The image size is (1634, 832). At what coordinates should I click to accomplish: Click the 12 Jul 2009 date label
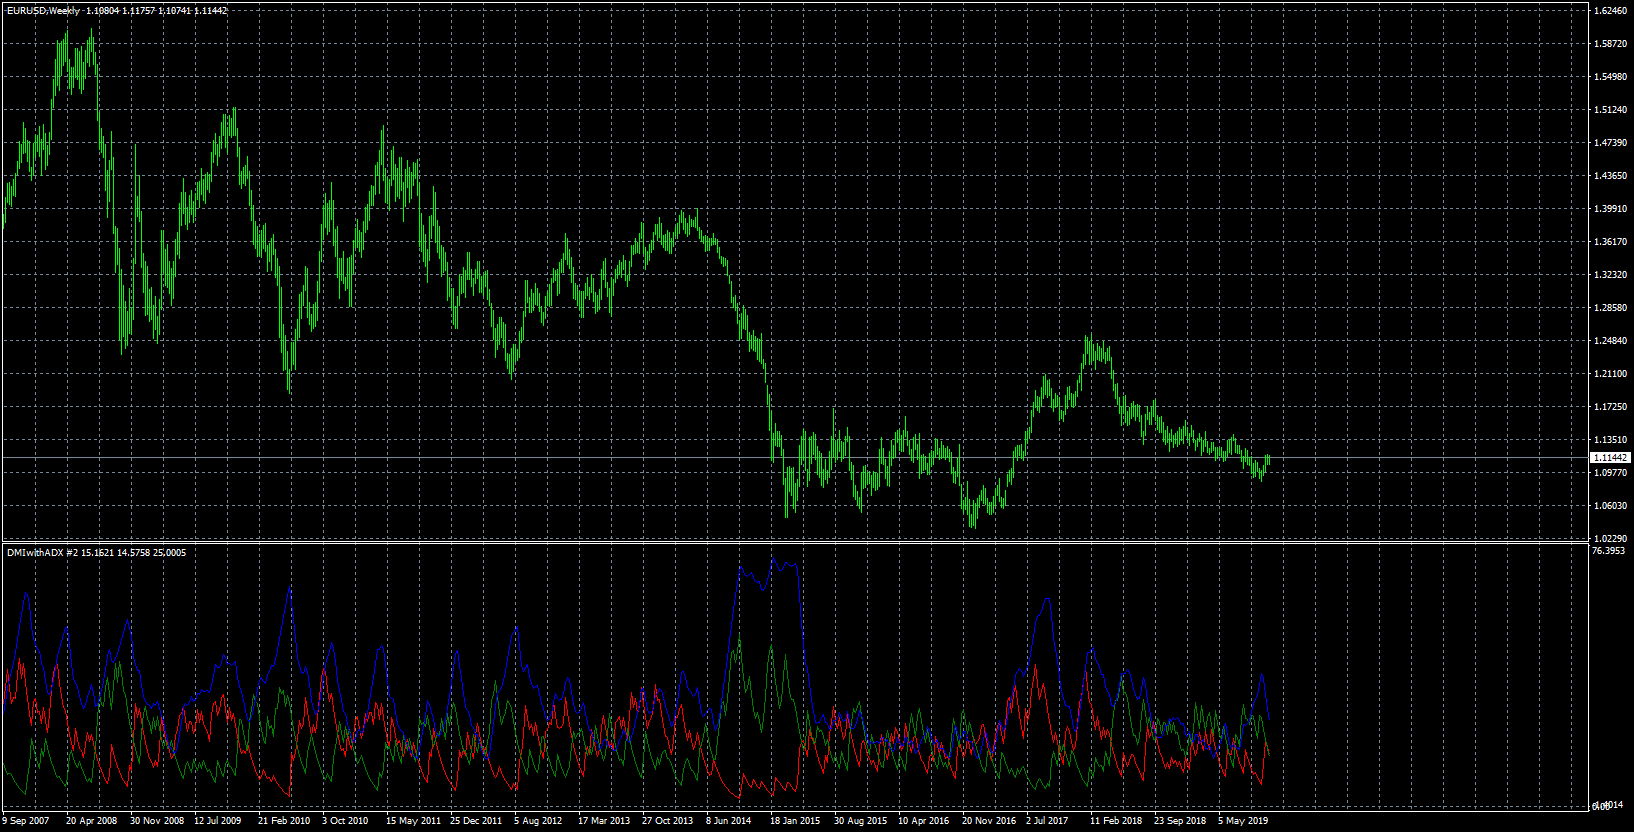(218, 821)
